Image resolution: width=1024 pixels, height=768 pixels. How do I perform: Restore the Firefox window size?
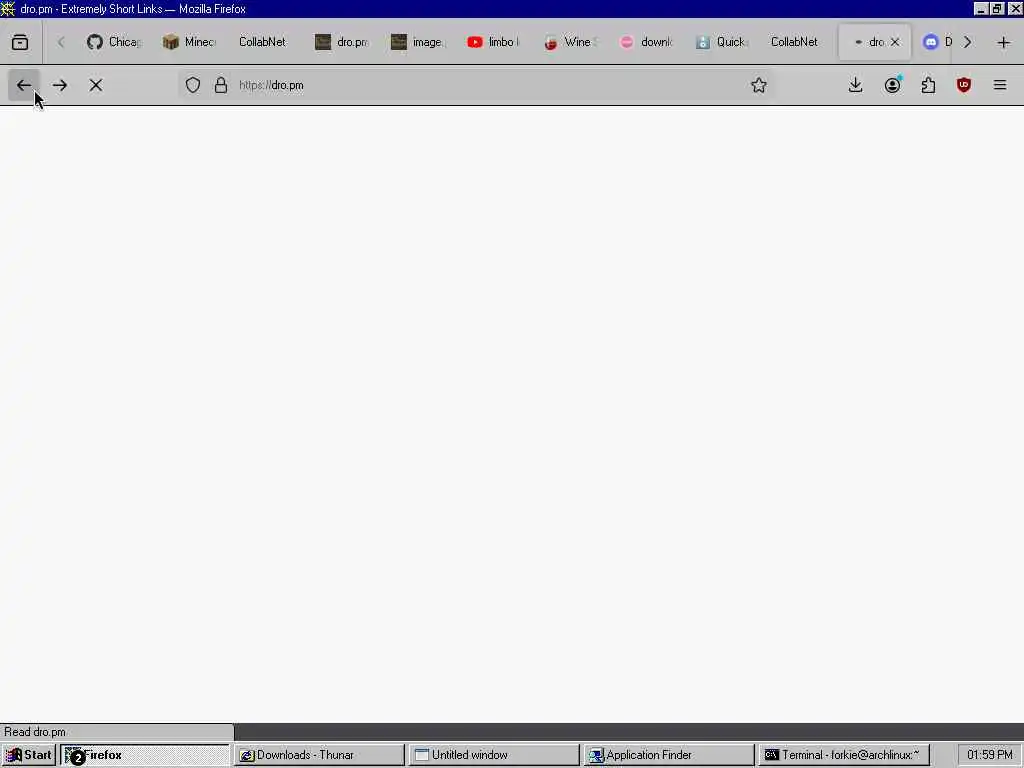997,8
